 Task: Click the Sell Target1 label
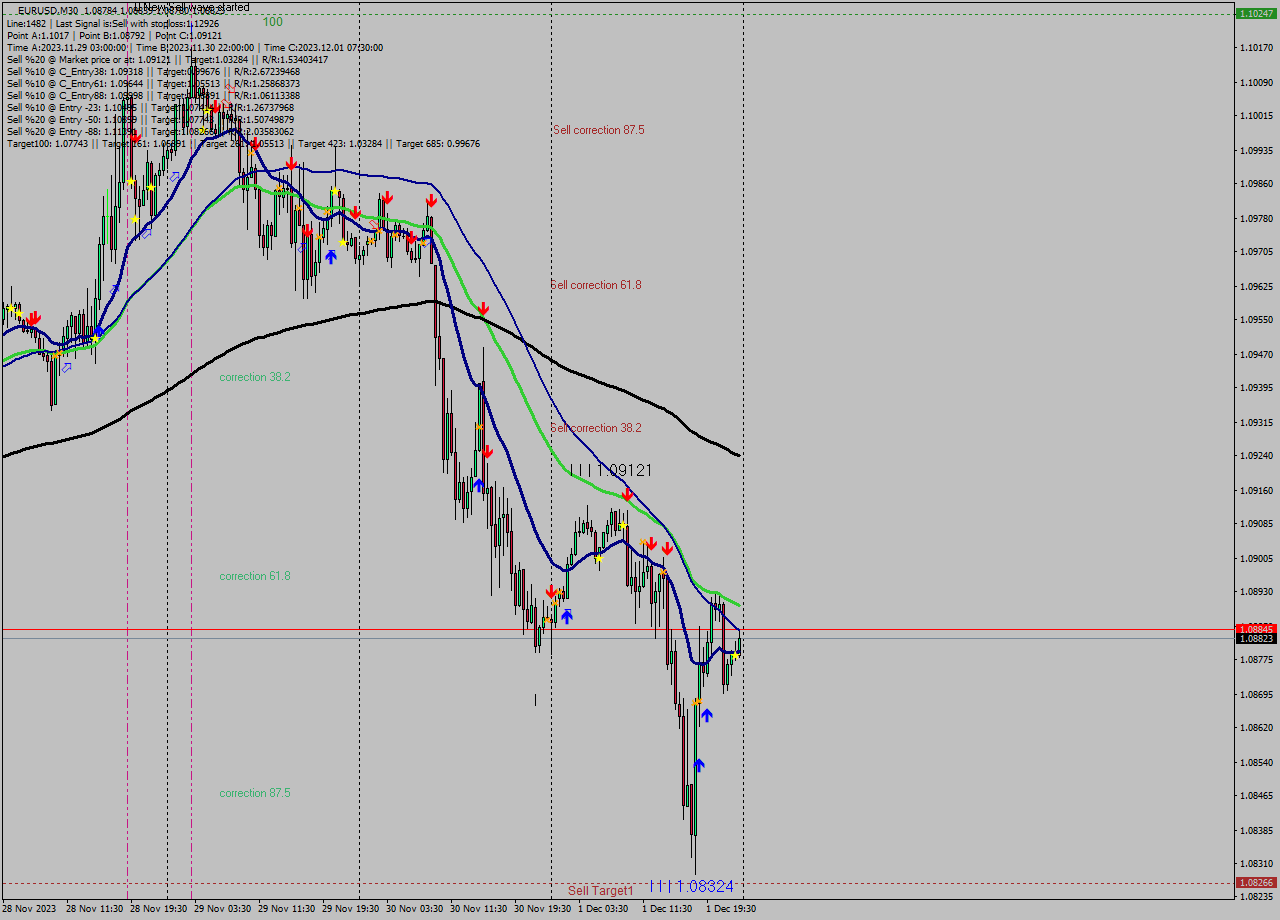599,888
